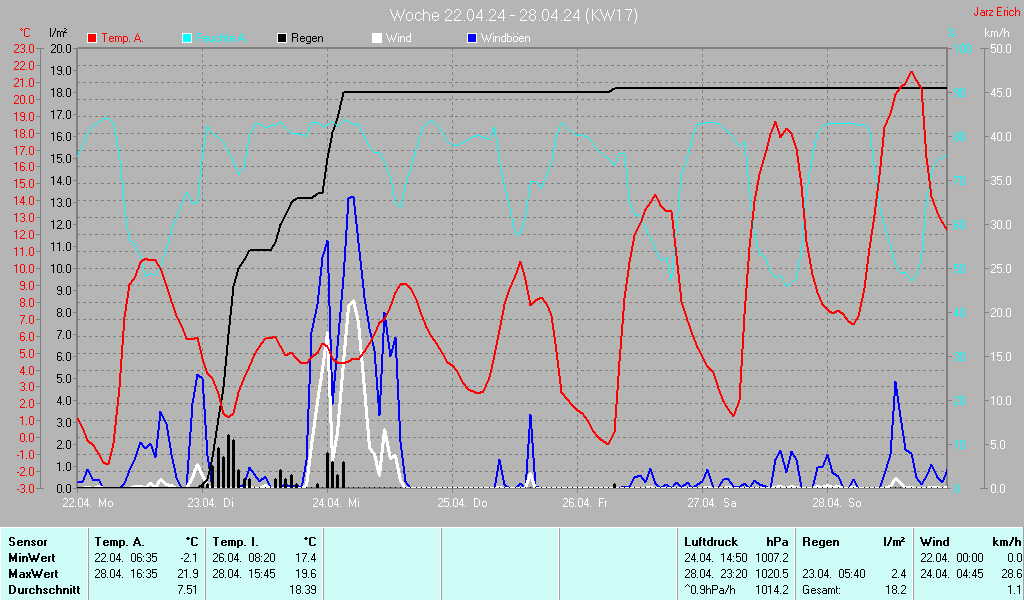
Task: Click the 24.04. 04:45 wind timestamp
Action: tap(952, 574)
